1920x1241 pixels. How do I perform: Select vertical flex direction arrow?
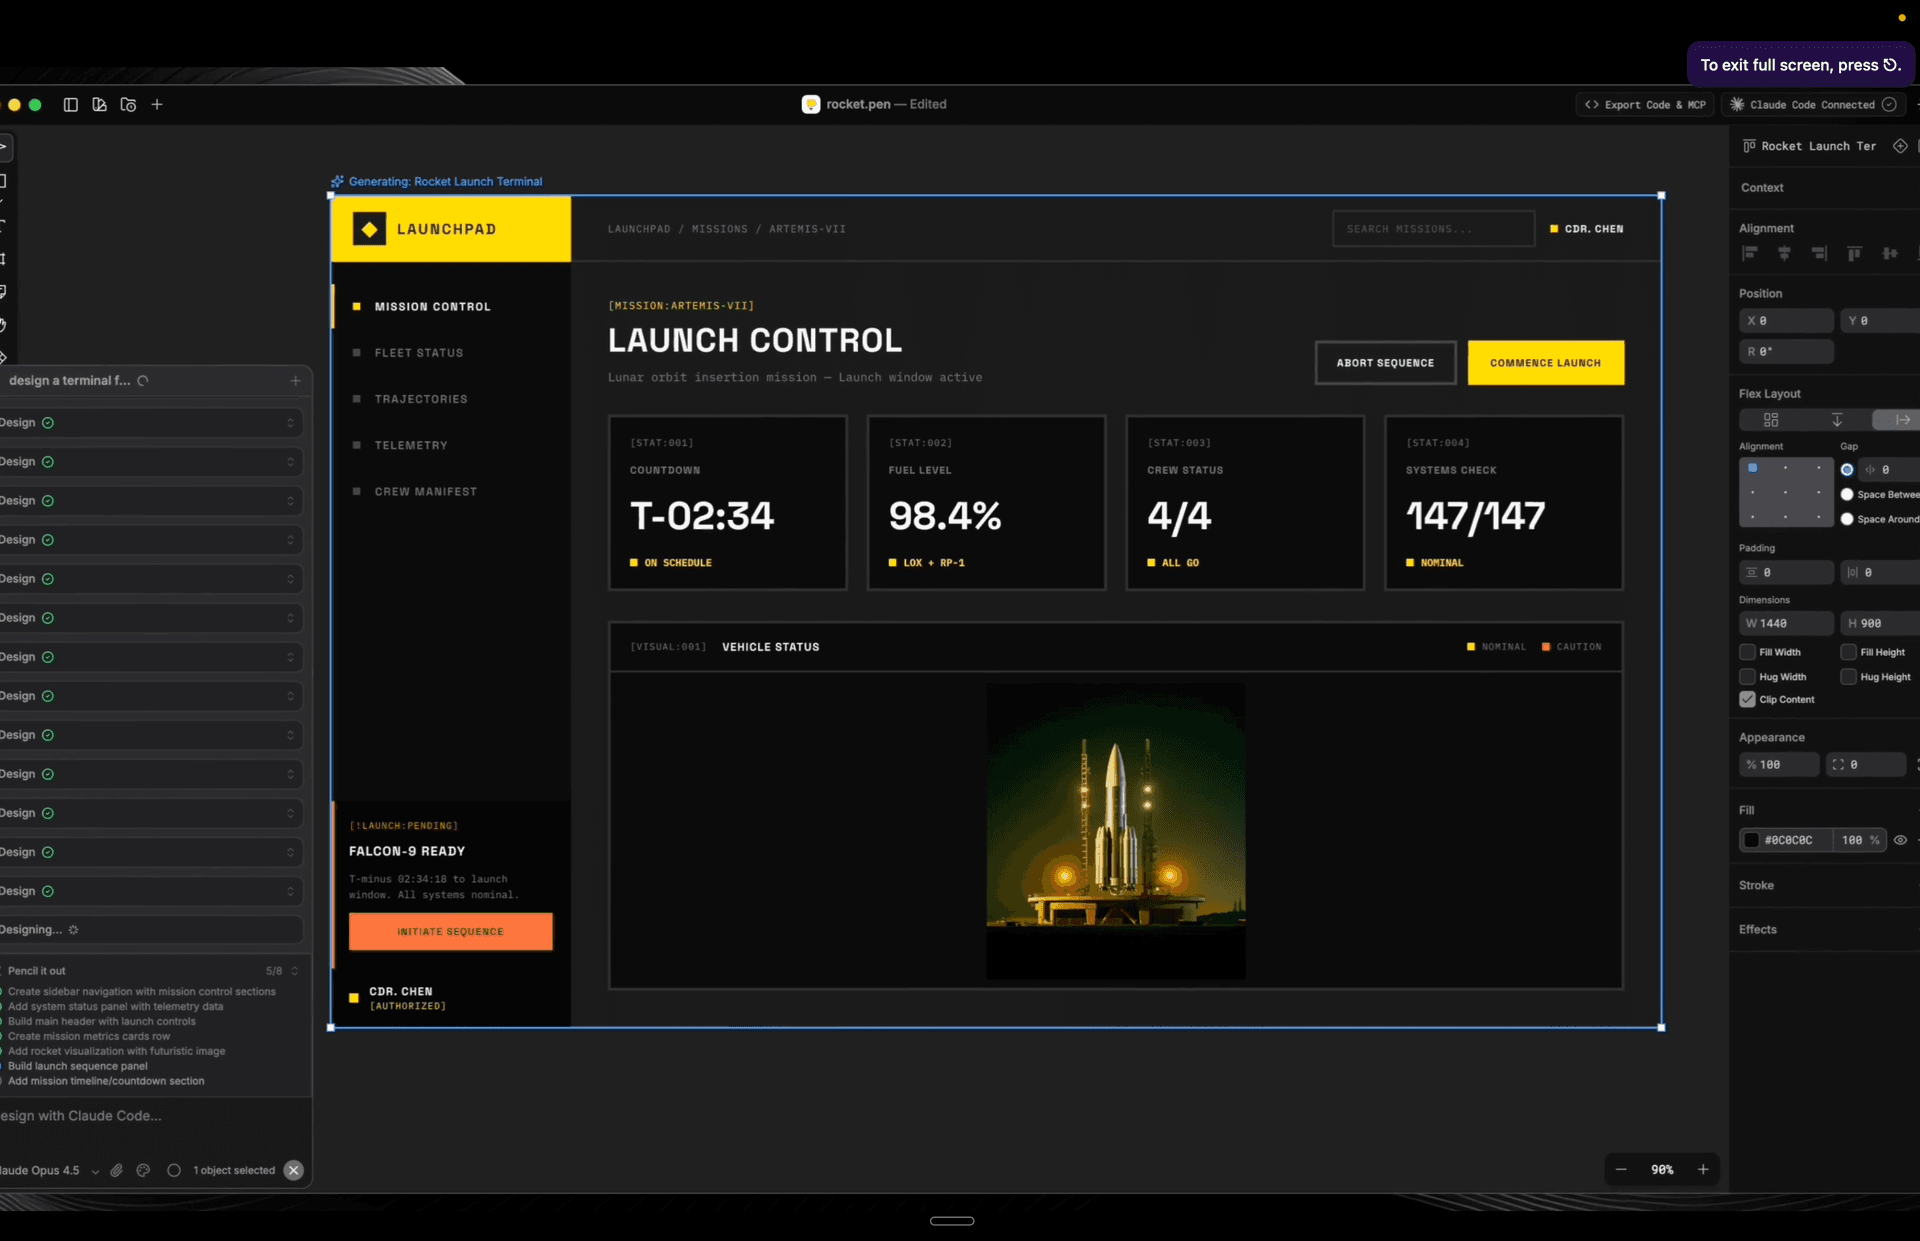point(1837,420)
